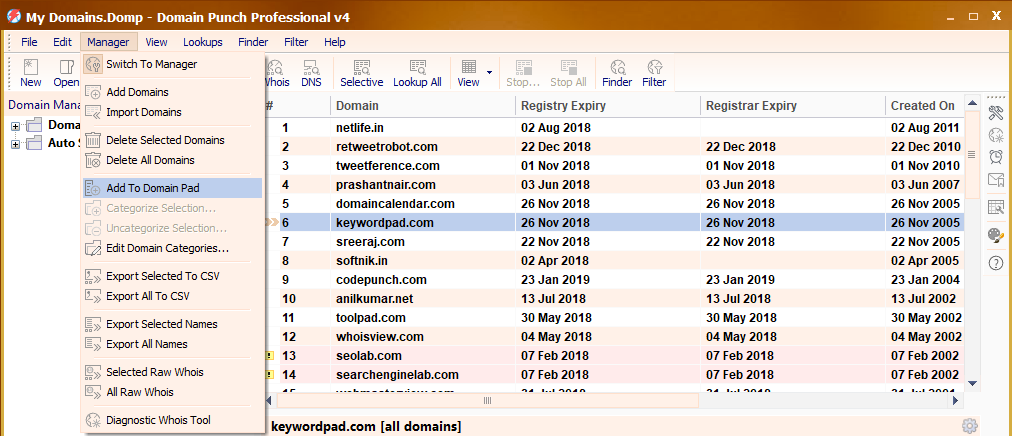1012x436 pixels.
Task: Open the Finder tool in toolbar
Action: pyautogui.click(x=617, y=73)
